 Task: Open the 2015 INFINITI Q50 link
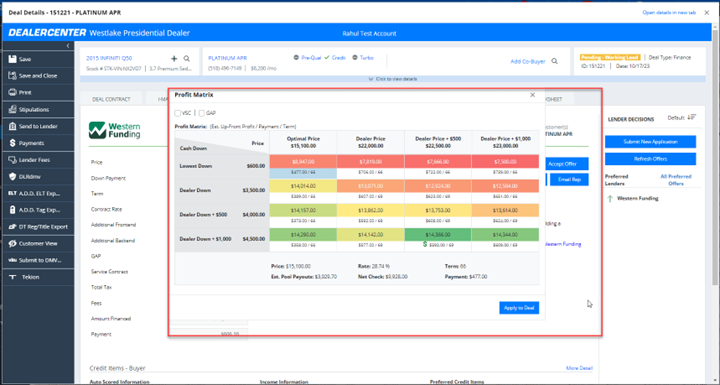(109, 58)
